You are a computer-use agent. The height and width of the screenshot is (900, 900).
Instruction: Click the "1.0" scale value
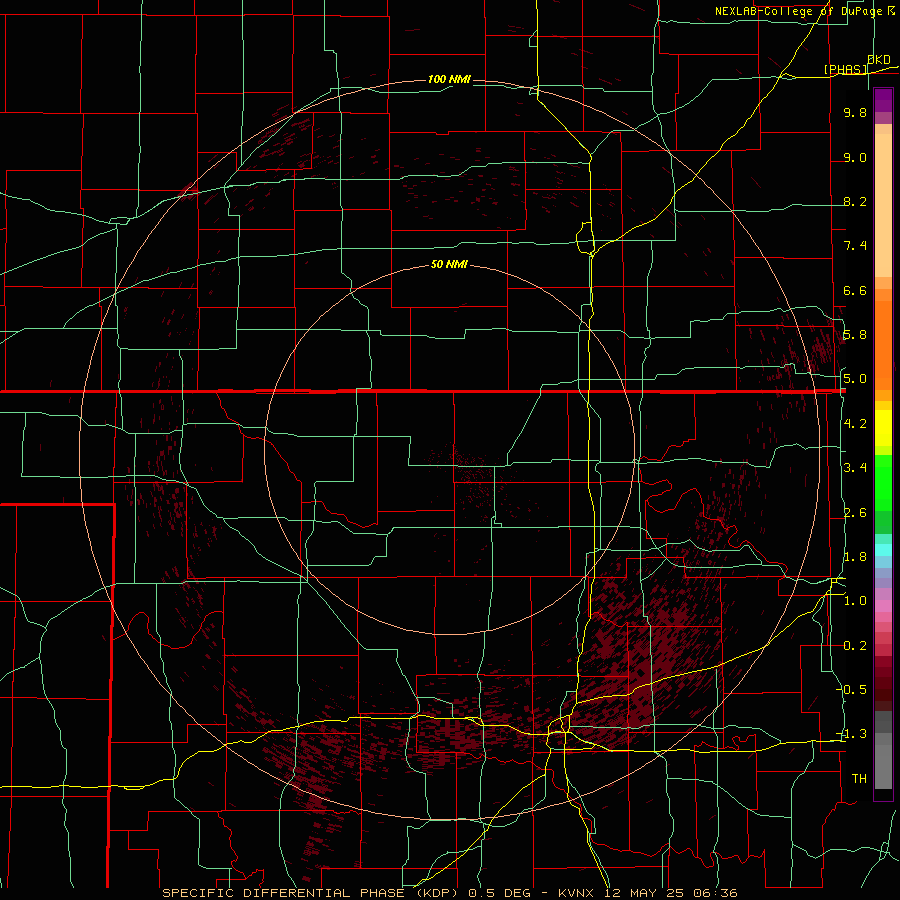click(x=855, y=601)
